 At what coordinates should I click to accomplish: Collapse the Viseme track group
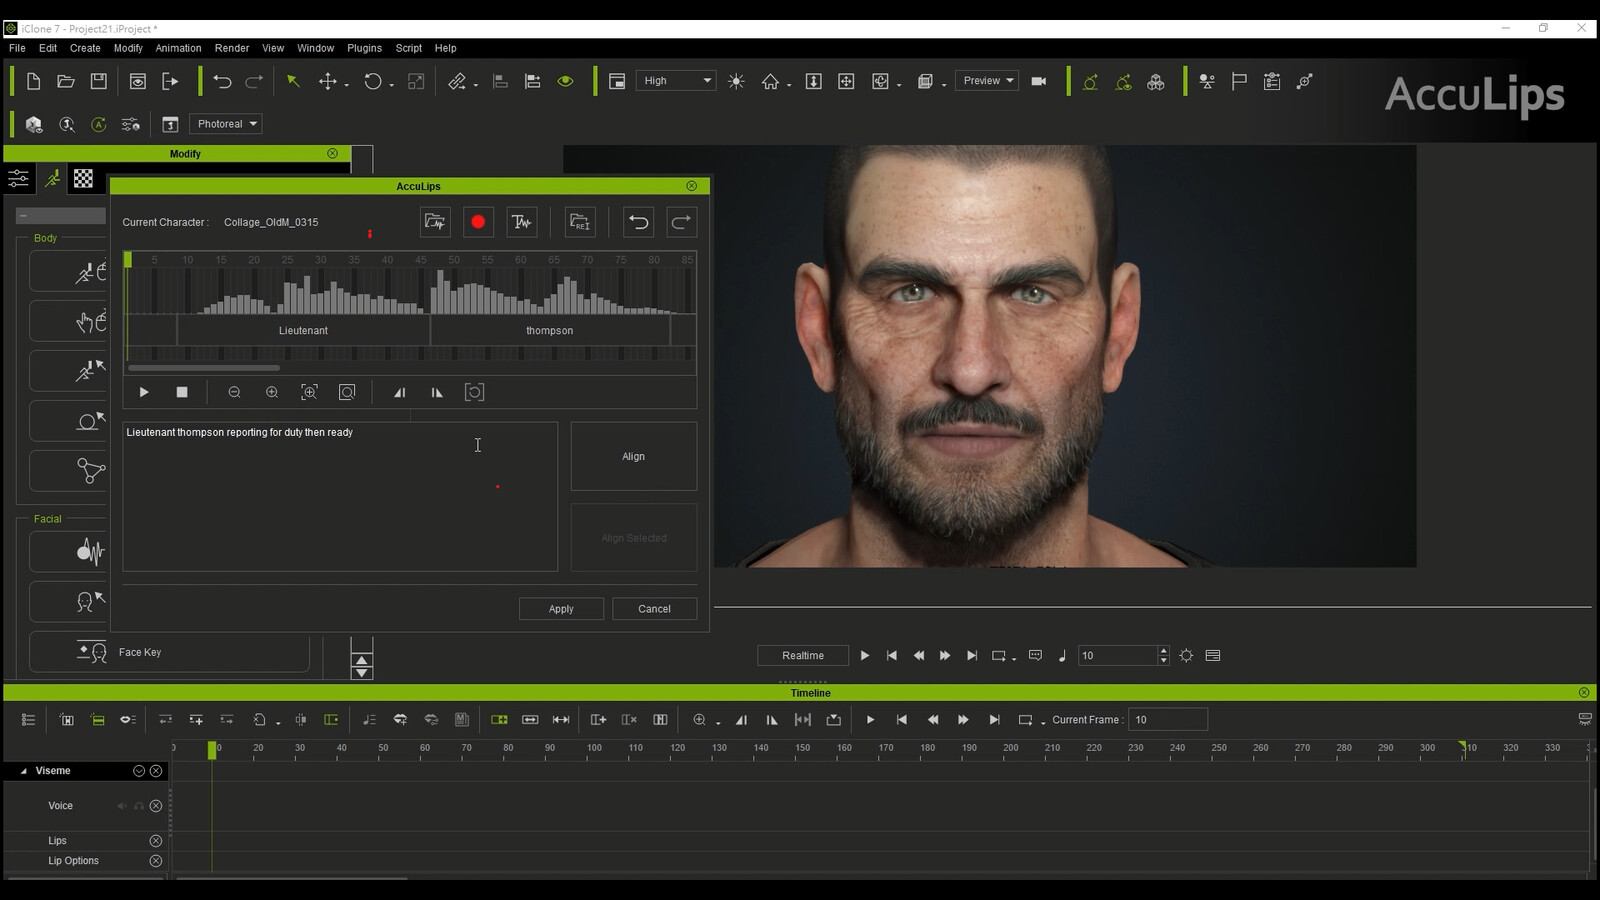pos(22,770)
